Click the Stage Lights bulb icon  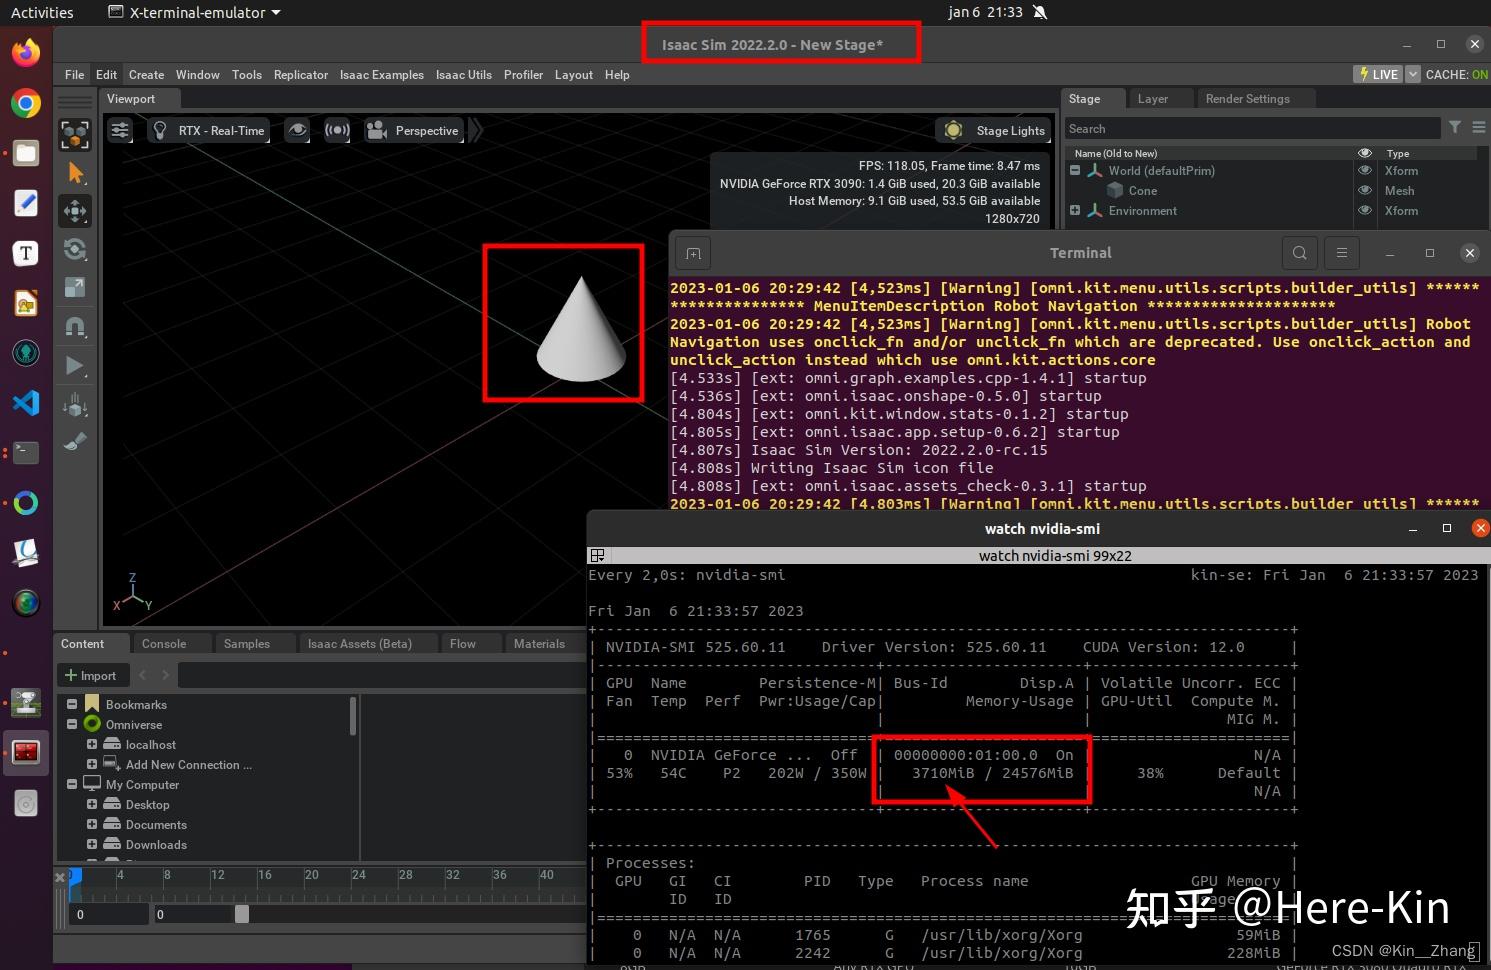[953, 130]
